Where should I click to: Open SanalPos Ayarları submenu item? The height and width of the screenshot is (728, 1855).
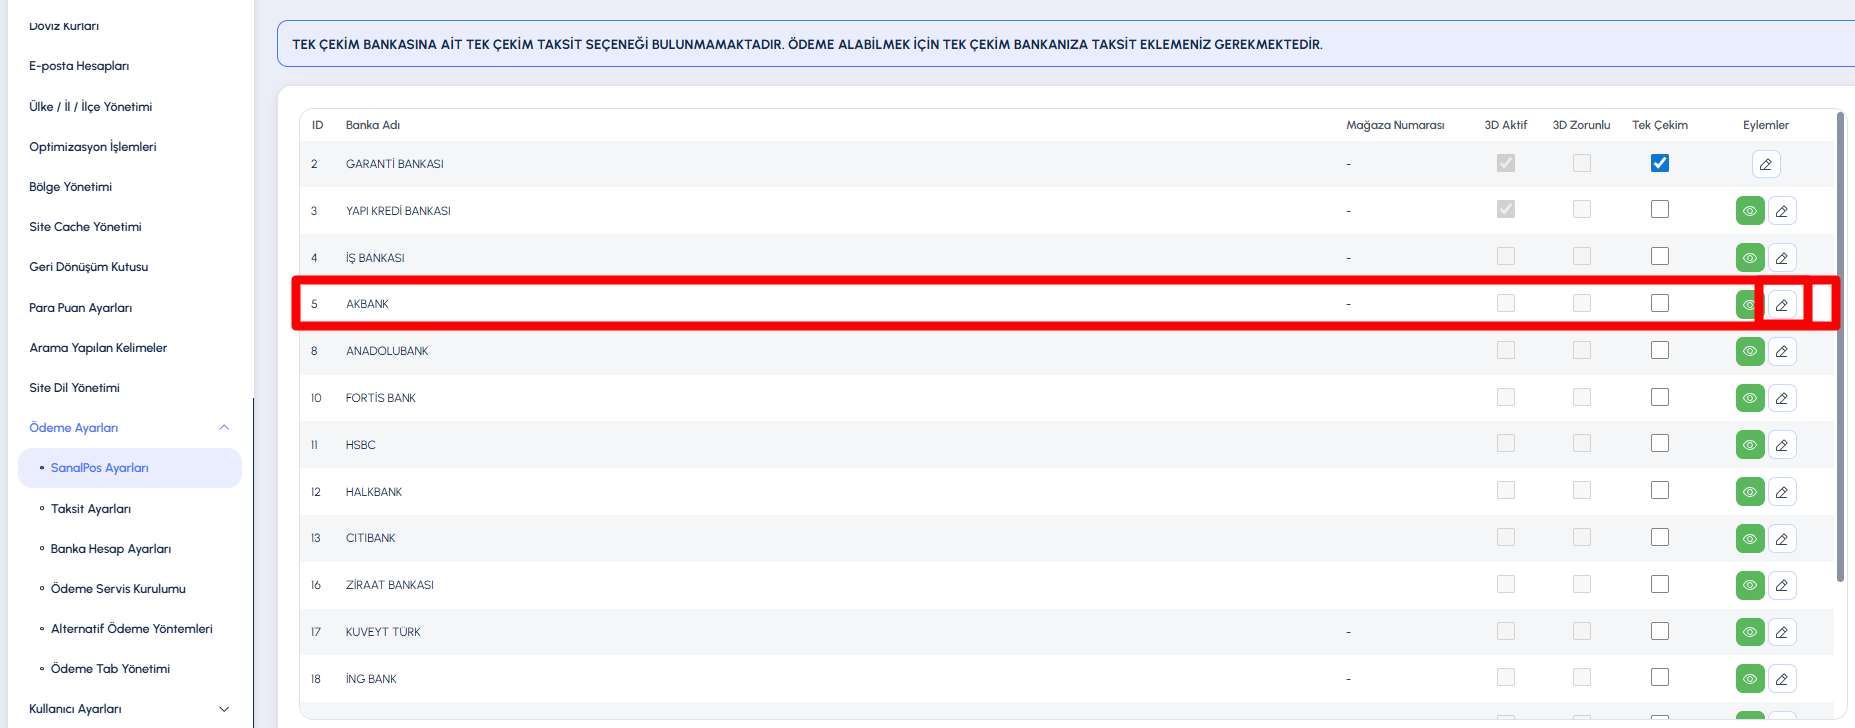click(x=130, y=468)
